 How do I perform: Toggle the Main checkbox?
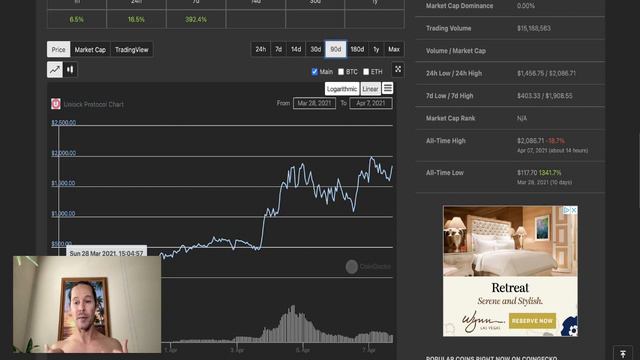point(315,72)
